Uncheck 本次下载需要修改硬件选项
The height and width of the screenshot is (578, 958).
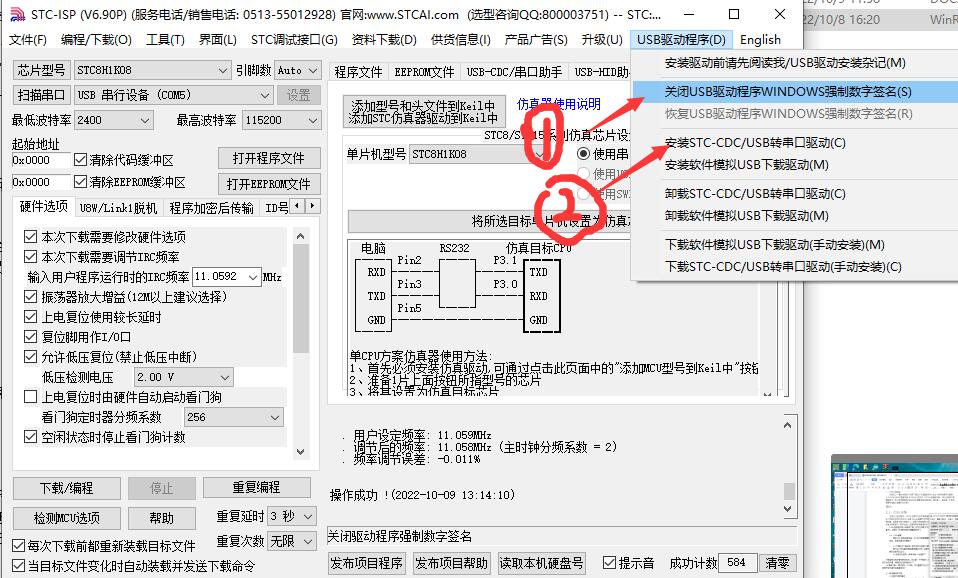click(x=30, y=236)
